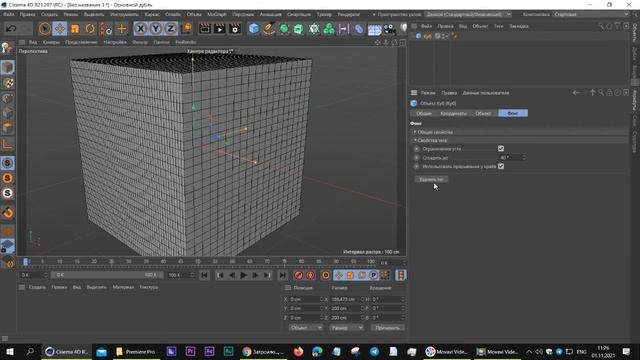The image size is (640, 360).
Task: Open the deformer Bend icon
Action: coord(359,29)
